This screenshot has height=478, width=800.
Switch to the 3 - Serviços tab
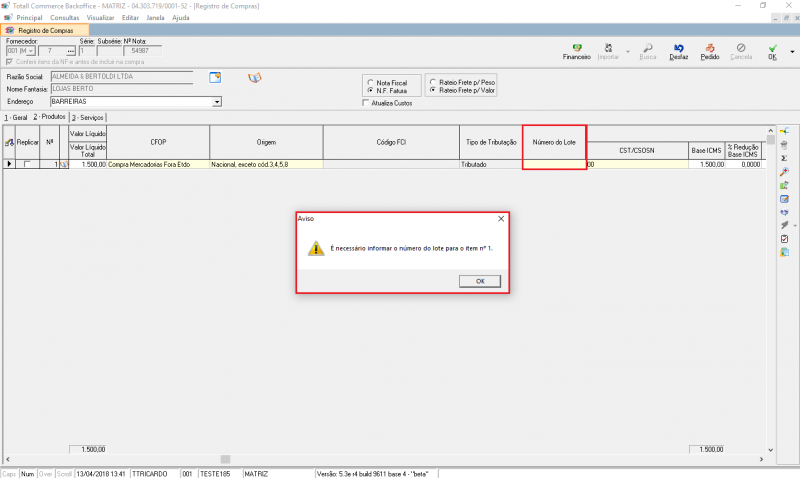click(x=88, y=117)
